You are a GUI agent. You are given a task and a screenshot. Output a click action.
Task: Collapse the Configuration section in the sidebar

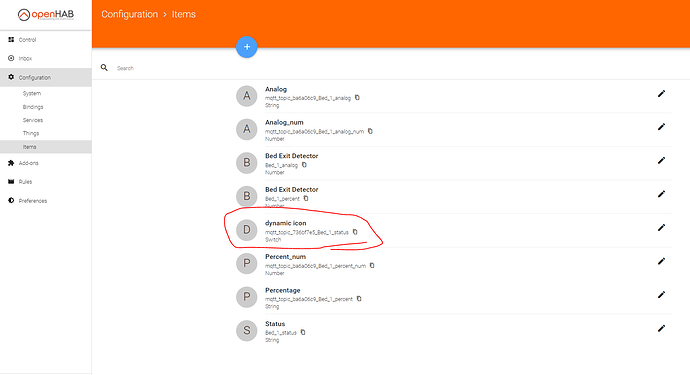[46, 77]
